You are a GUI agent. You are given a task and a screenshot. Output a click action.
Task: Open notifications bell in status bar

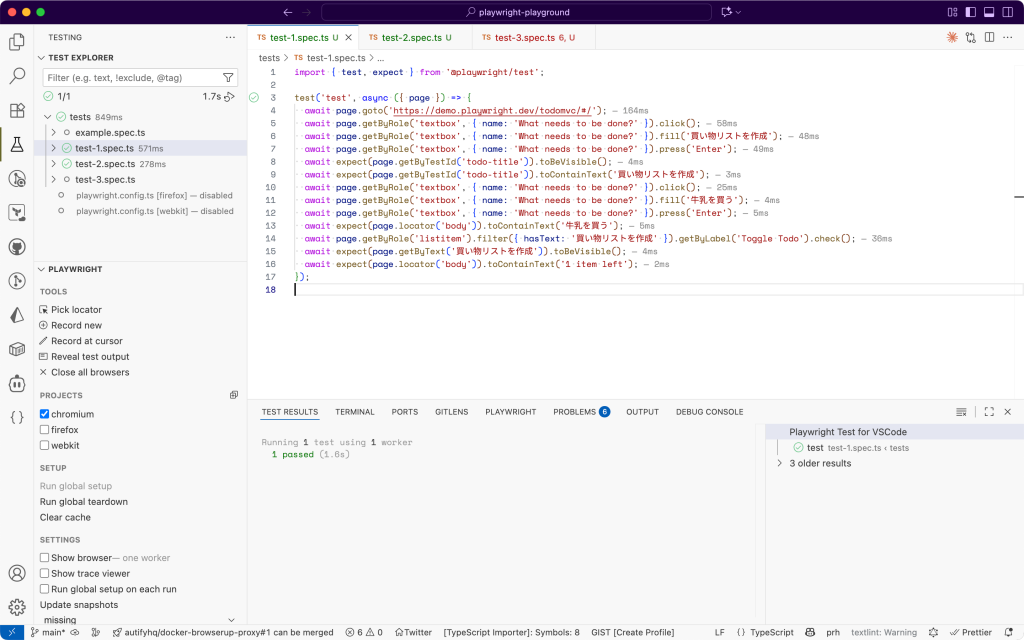[x=1008, y=632]
